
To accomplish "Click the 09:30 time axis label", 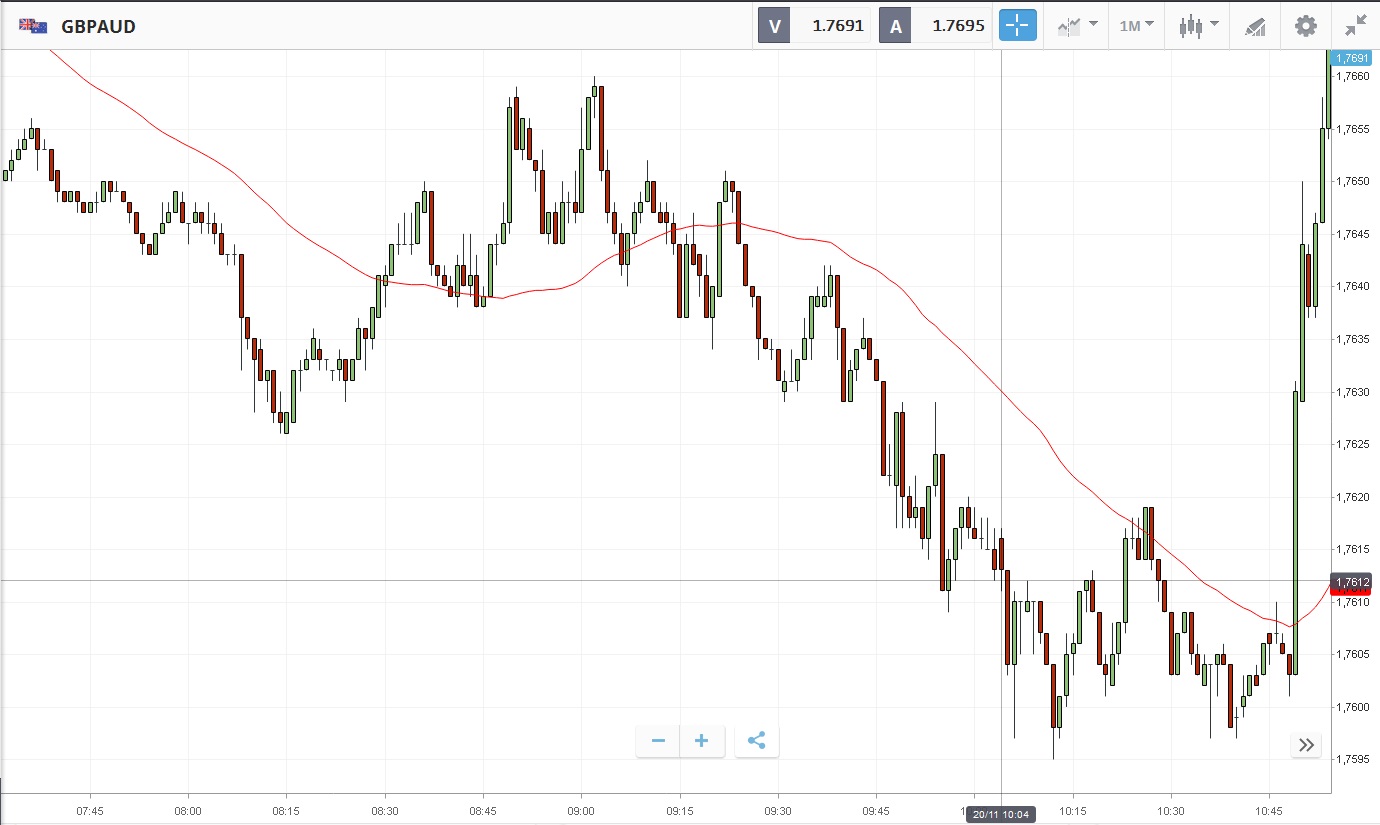I will pyautogui.click(x=778, y=811).
